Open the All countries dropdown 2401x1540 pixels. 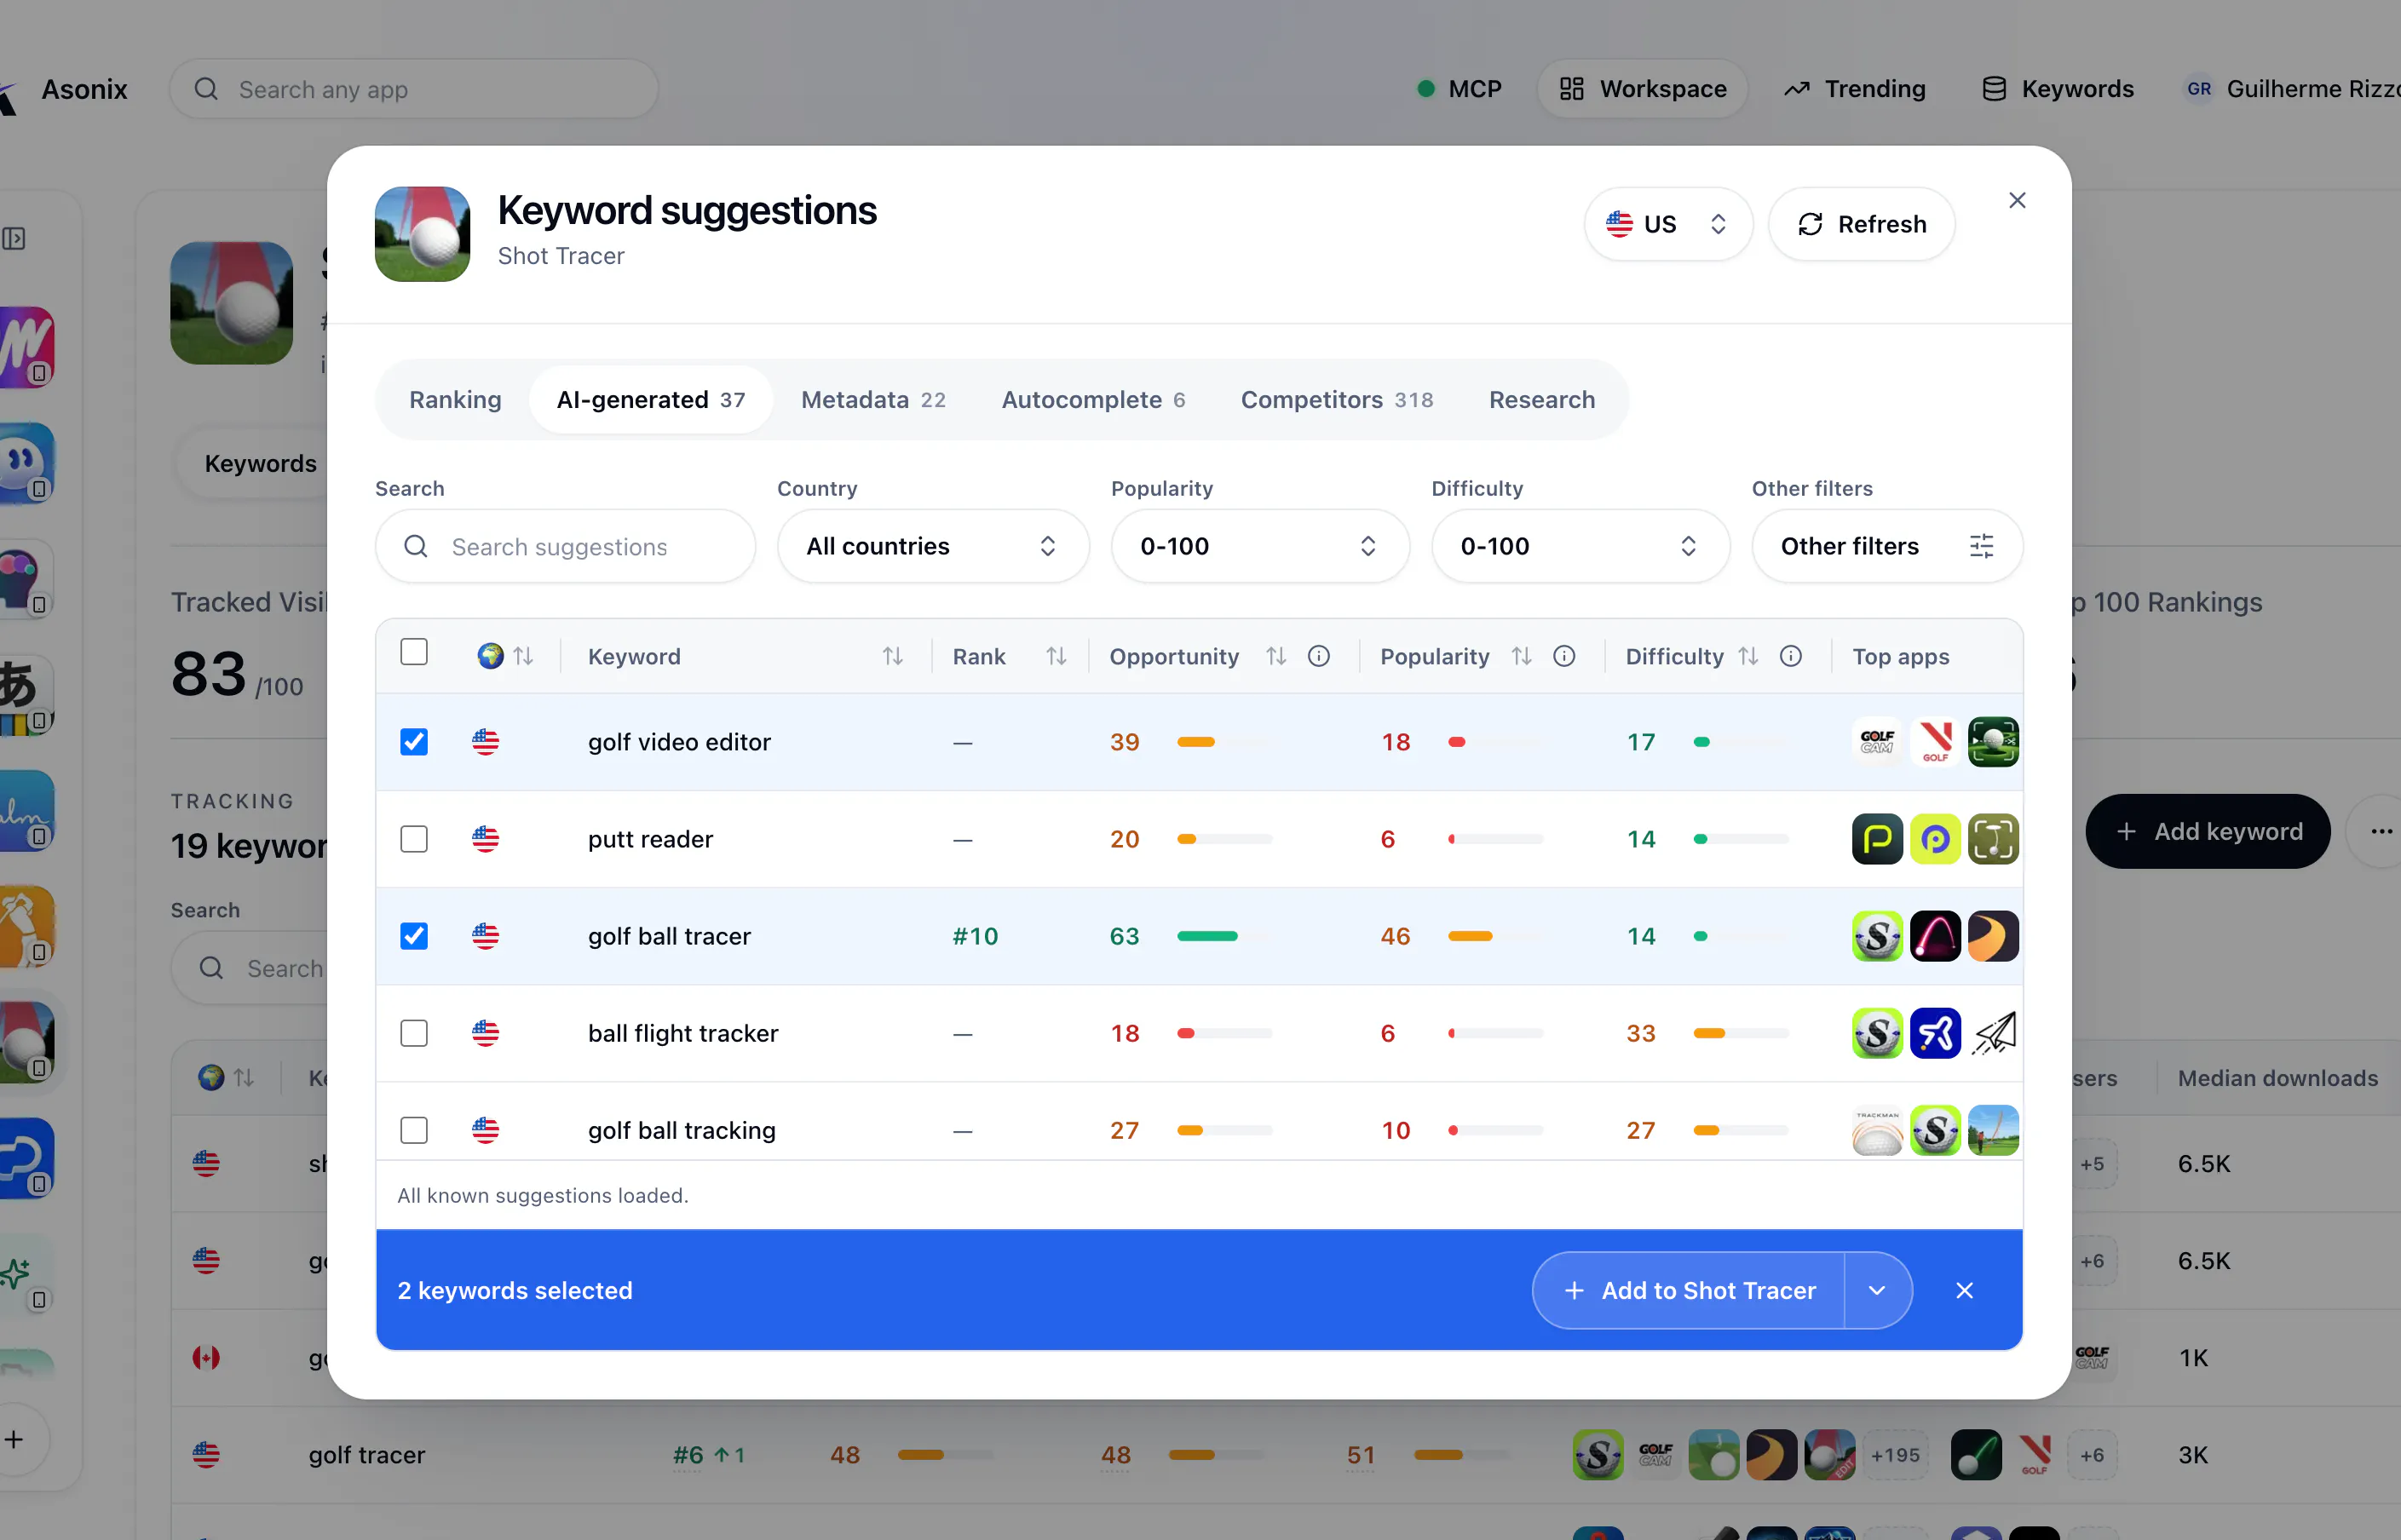pos(932,546)
